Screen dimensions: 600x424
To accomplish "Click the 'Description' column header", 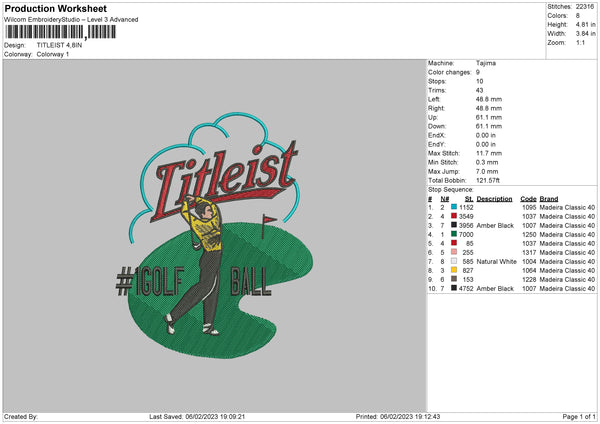I will point(494,199).
